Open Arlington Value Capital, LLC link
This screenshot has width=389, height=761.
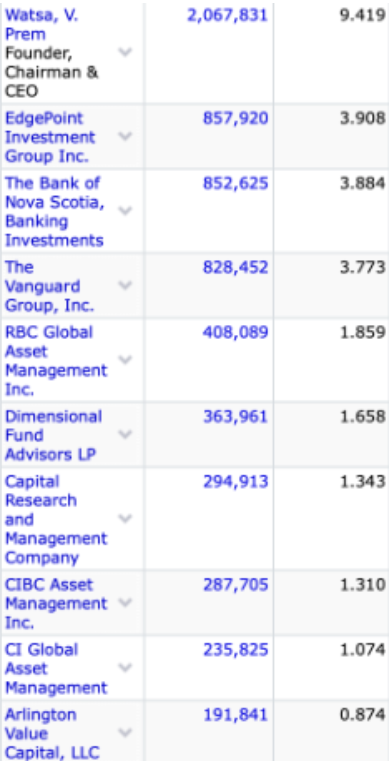coord(52,733)
